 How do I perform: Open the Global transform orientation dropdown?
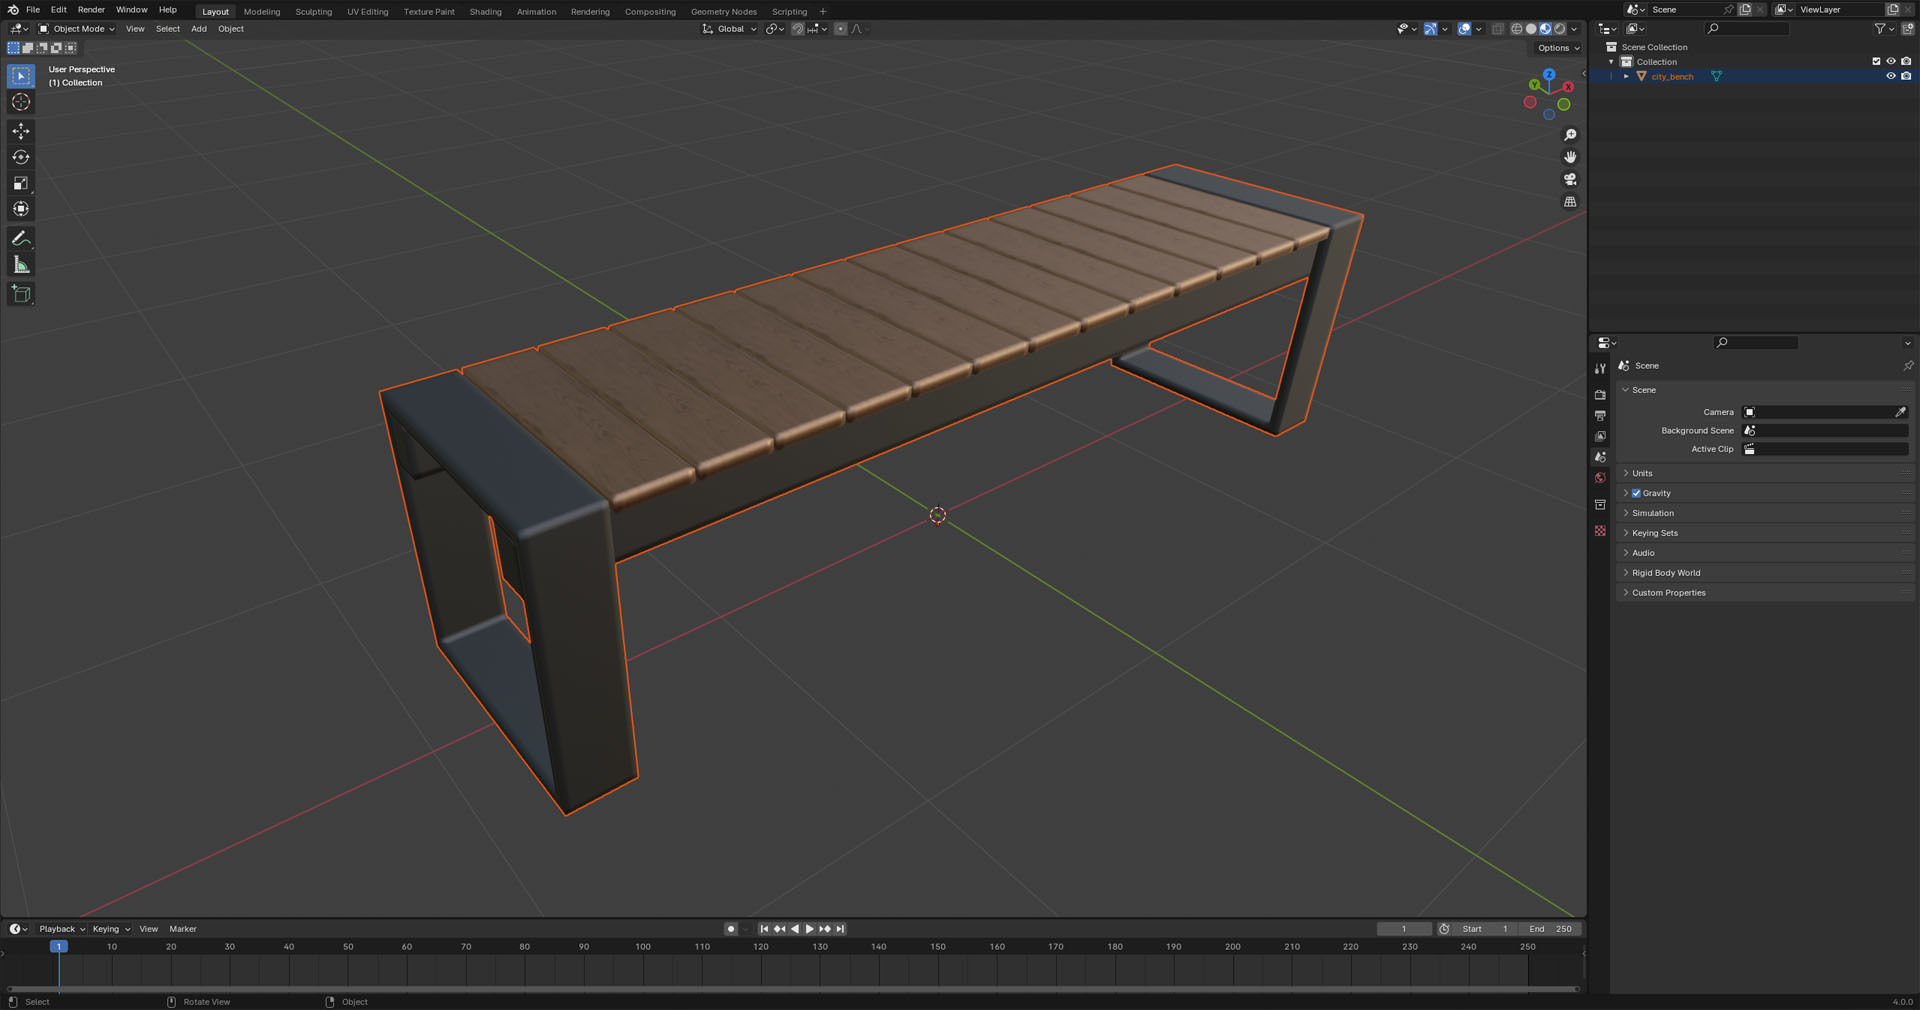tap(730, 29)
